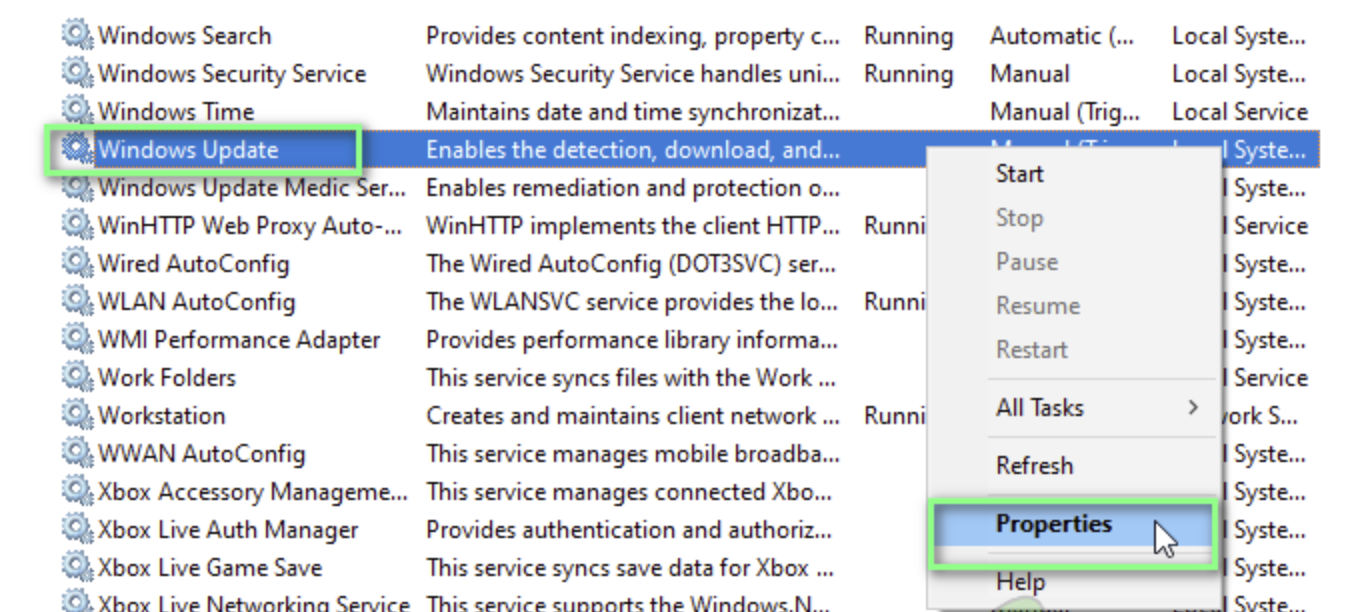
Task: Click 'Windows Security Service handles uni...' description
Action: pyautogui.click(x=633, y=74)
